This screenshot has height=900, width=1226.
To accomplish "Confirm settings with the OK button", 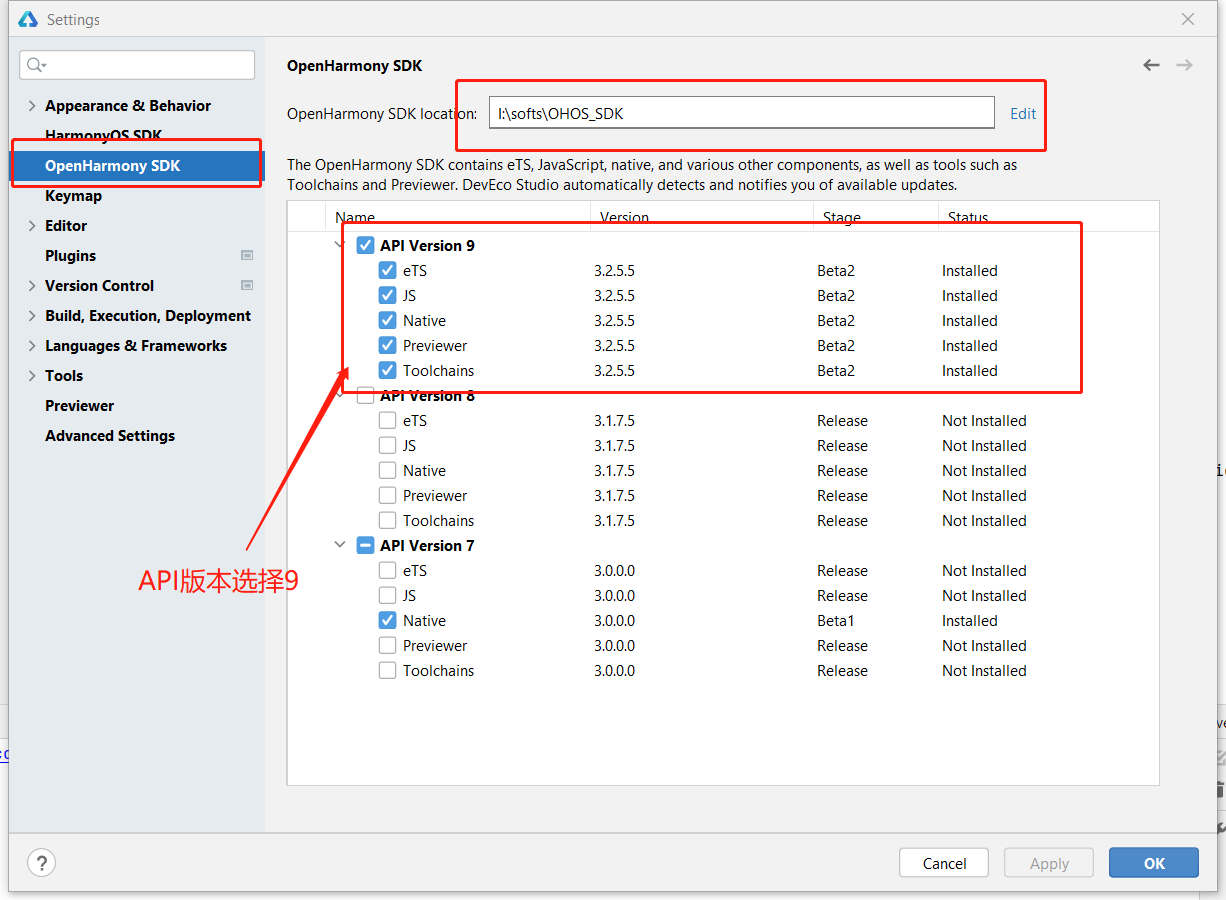I will pyautogui.click(x=1154, y=863).
